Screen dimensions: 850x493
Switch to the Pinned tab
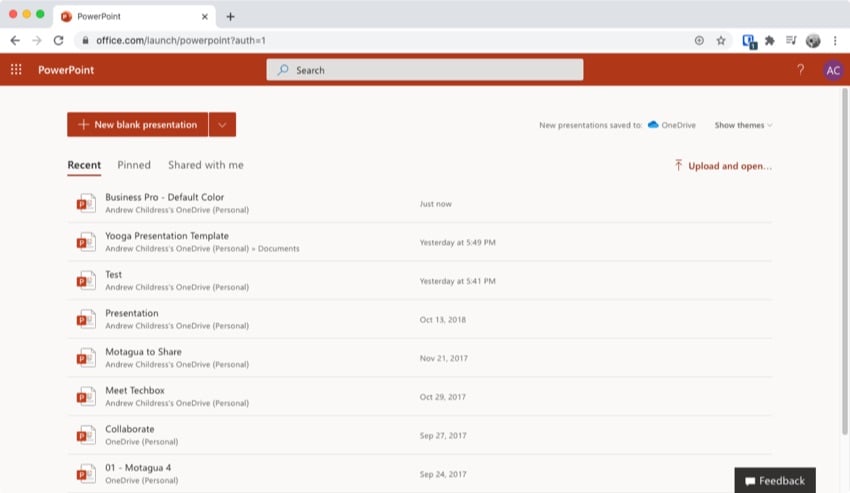(x=134, y=165)
